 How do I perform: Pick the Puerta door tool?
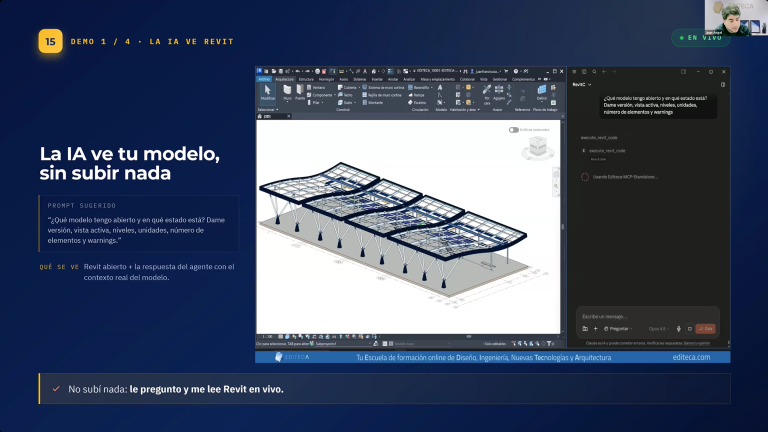point(299,93)
